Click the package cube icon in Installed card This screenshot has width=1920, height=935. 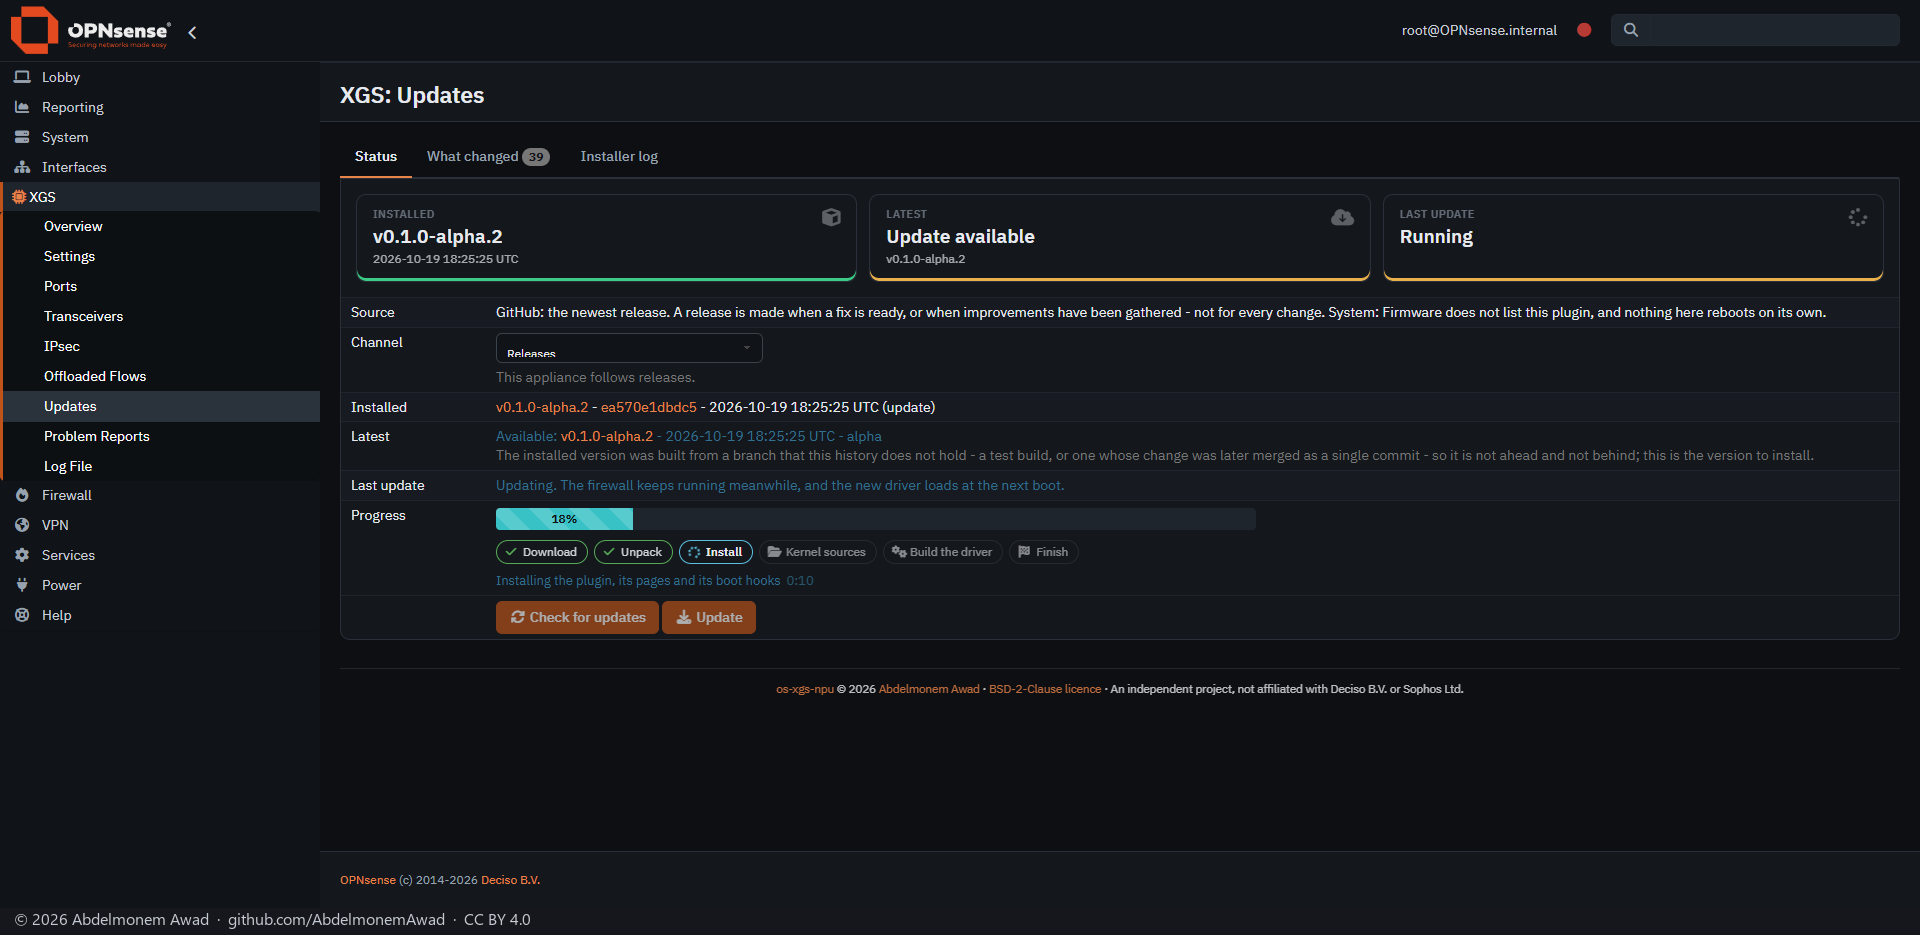click(x=831, y=217)
